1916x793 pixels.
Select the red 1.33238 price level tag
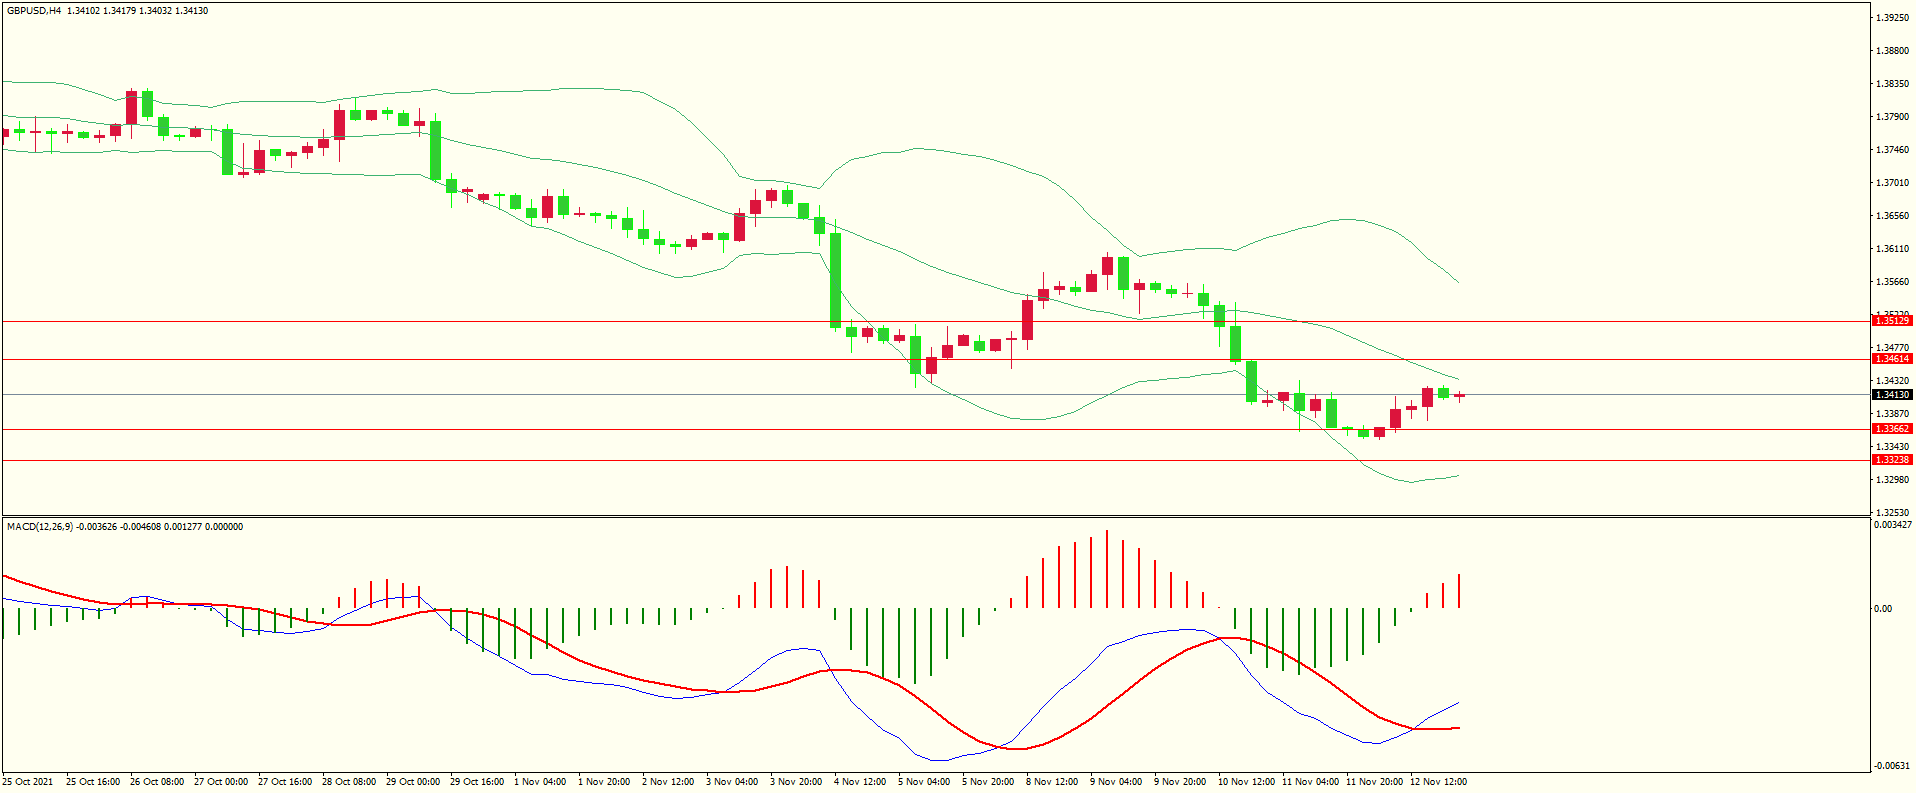[x=1891, y=460]
